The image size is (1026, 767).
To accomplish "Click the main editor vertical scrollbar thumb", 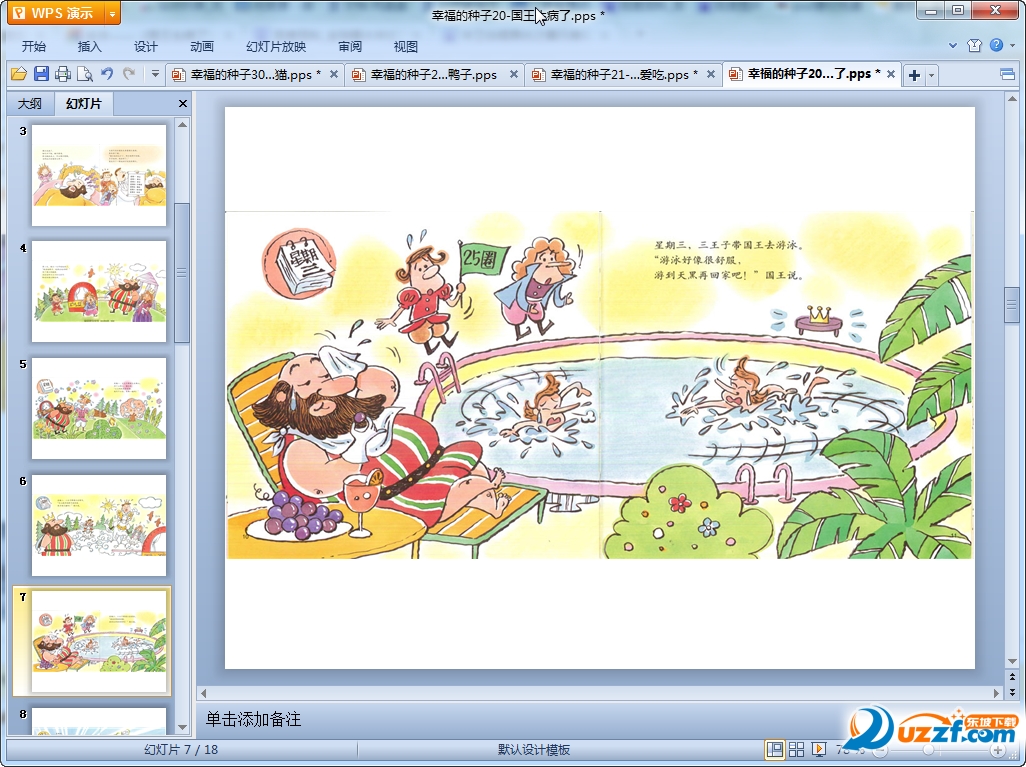I will tap(1012, 304).
